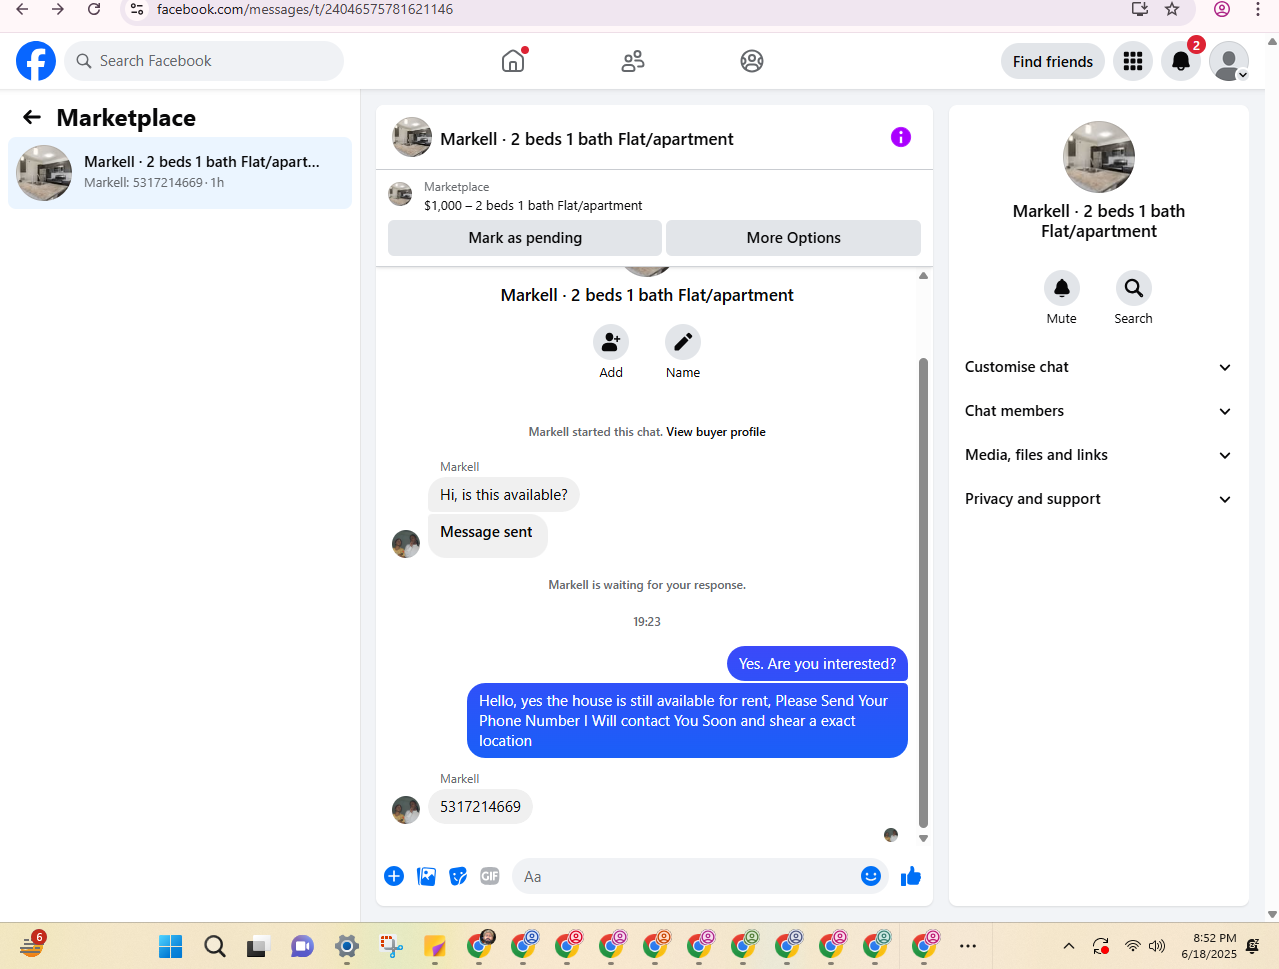Open the Home feed icon
Screen dimensions: 1279x969
click(x=513, y=61)
